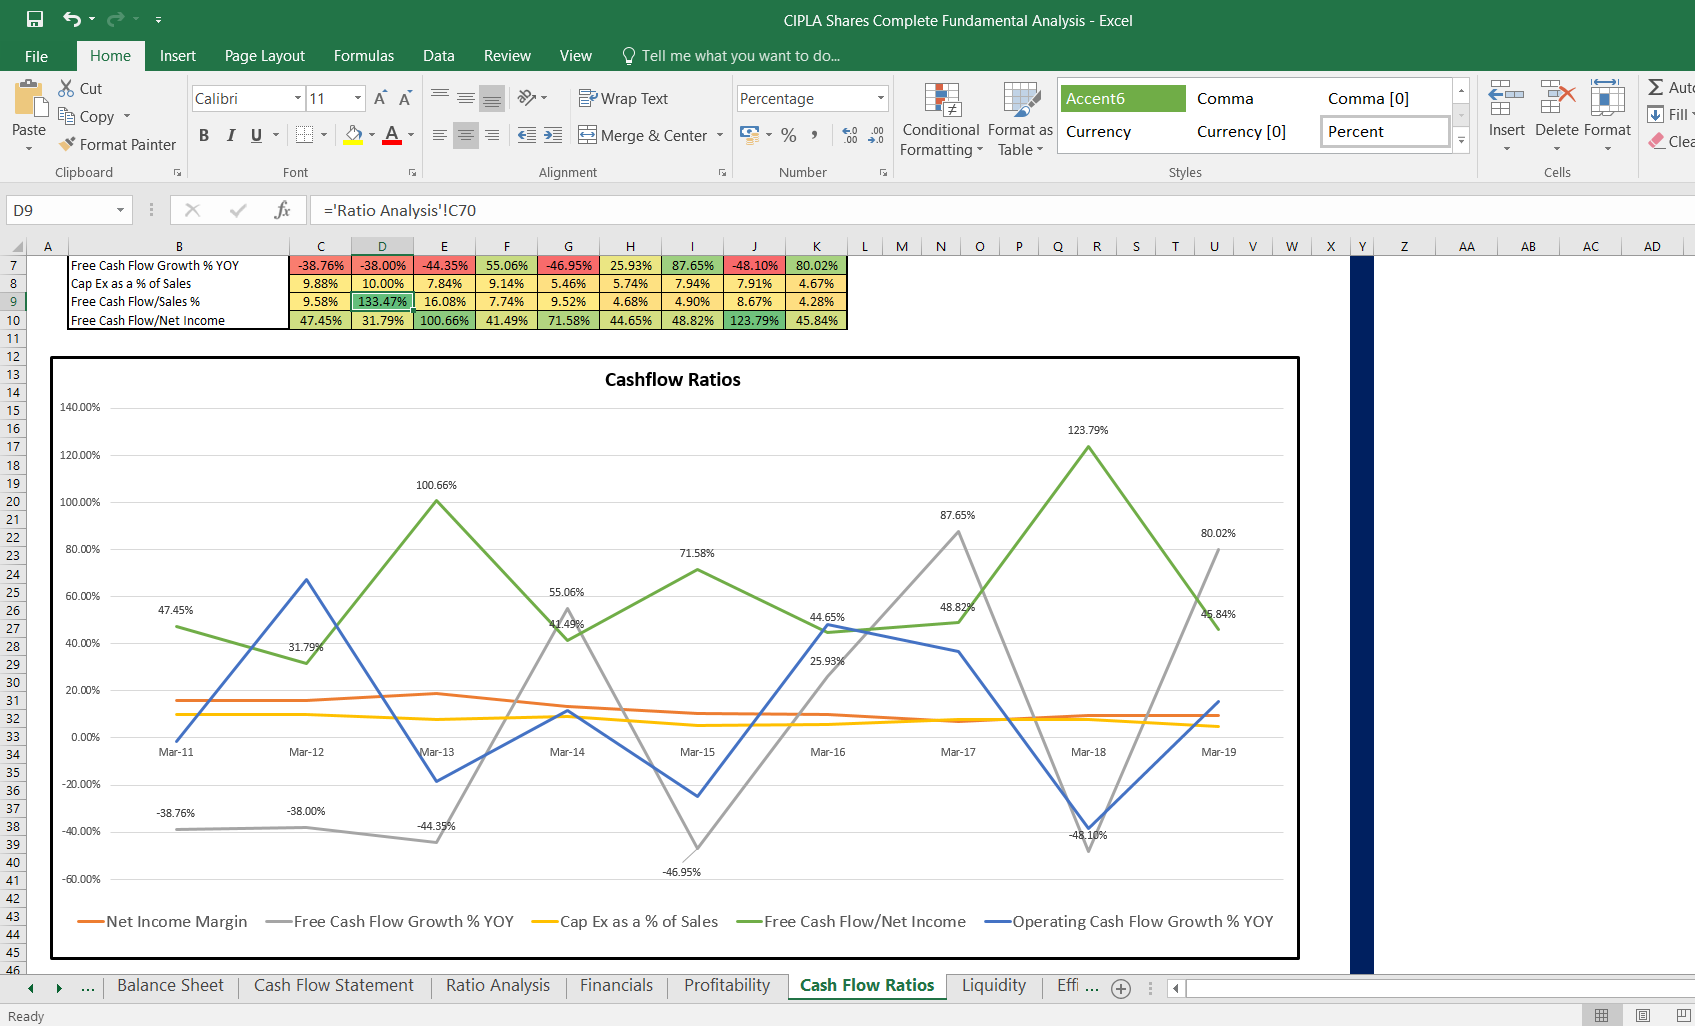Toggle Wrap Text for the cell
The image size is (1695, 1026).
tap(623, 98)
